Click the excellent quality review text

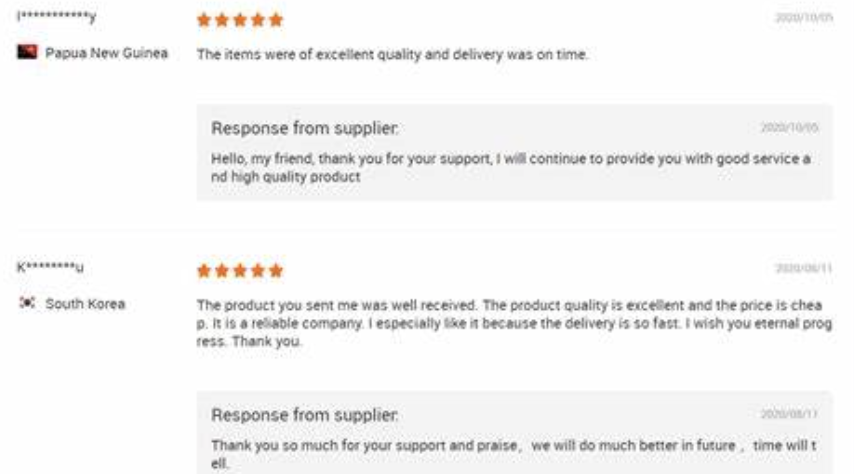[393, 54]
